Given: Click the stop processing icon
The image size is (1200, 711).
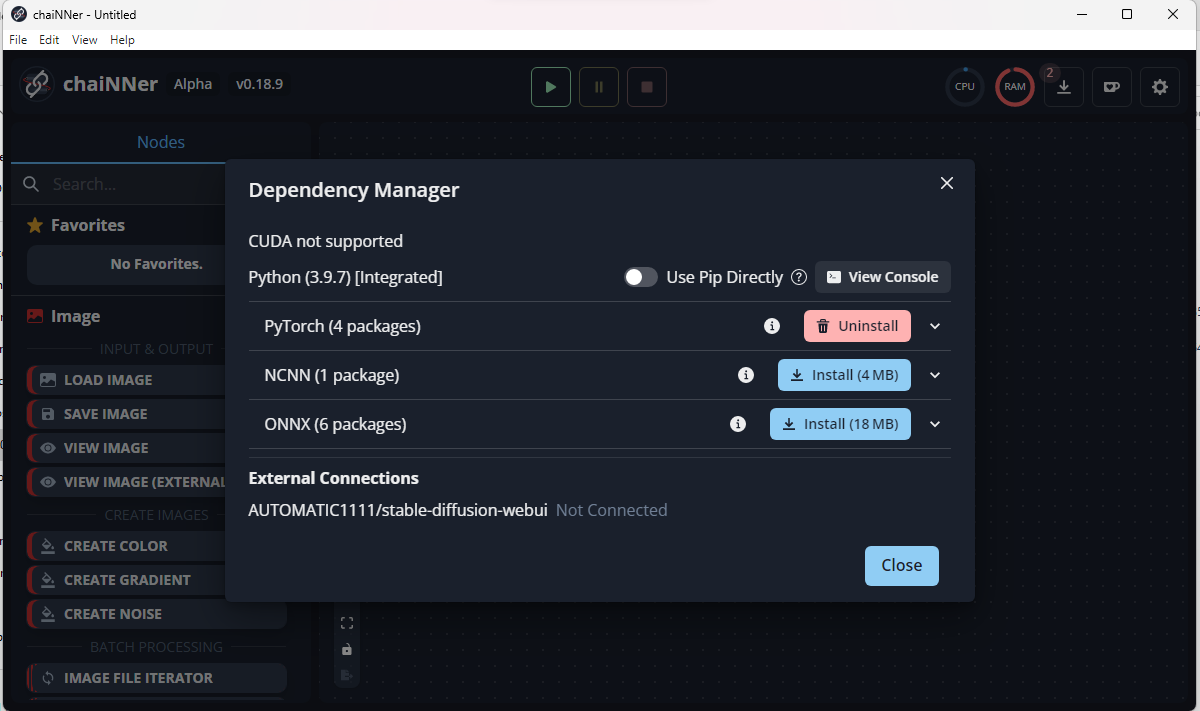Looking at the screenshot, I should point(646,87).
